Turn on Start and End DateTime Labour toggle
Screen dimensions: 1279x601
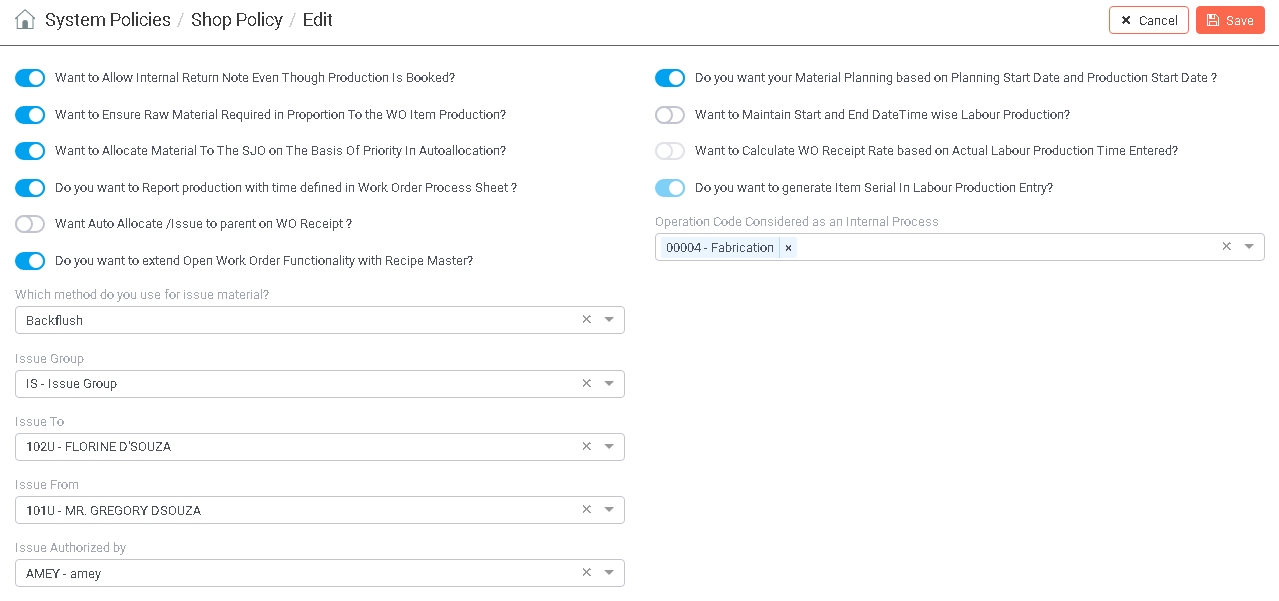670,115
